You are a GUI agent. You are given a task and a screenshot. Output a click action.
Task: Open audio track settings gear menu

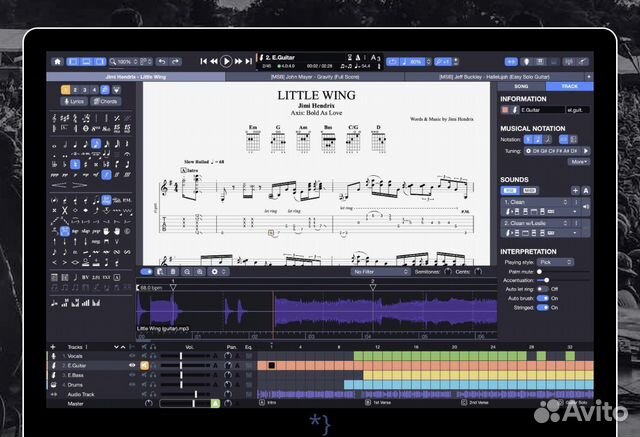tap(217, 272)
